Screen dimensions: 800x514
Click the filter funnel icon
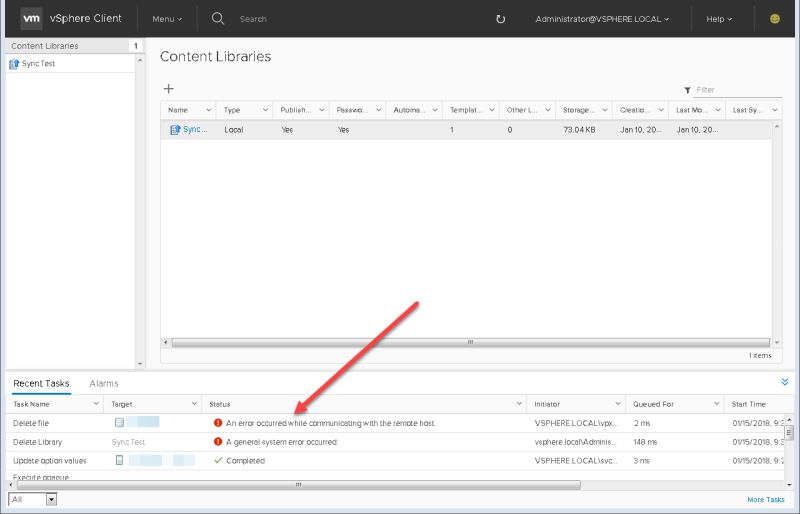(687, 90)
